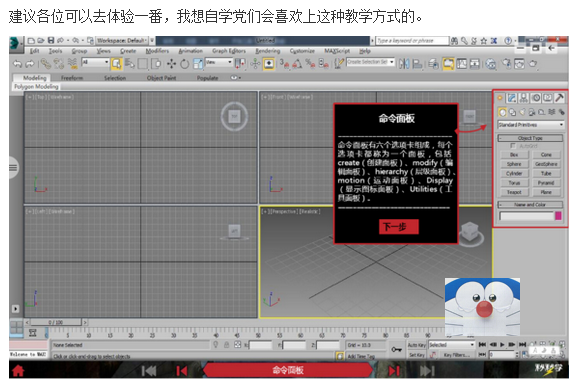Enable the AutoGrid checkbox
Image resolution: width=570 pixels, height=386 pixels.
[513, 146]
